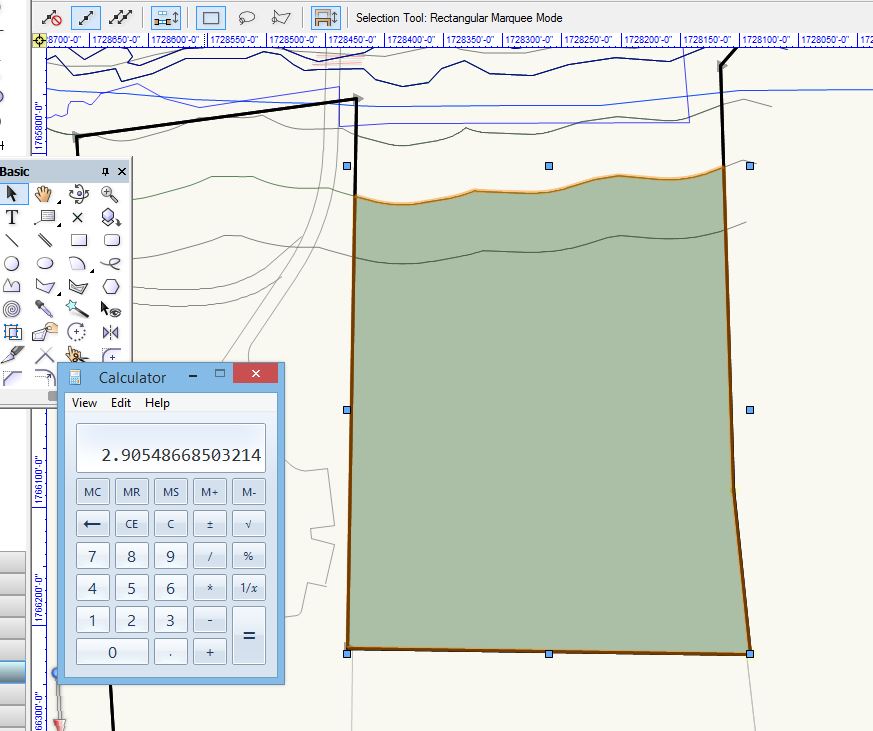Select the Regular Polygon hexagon tool
Viewport: 873px width, 731px height.
tap(111, 286)
